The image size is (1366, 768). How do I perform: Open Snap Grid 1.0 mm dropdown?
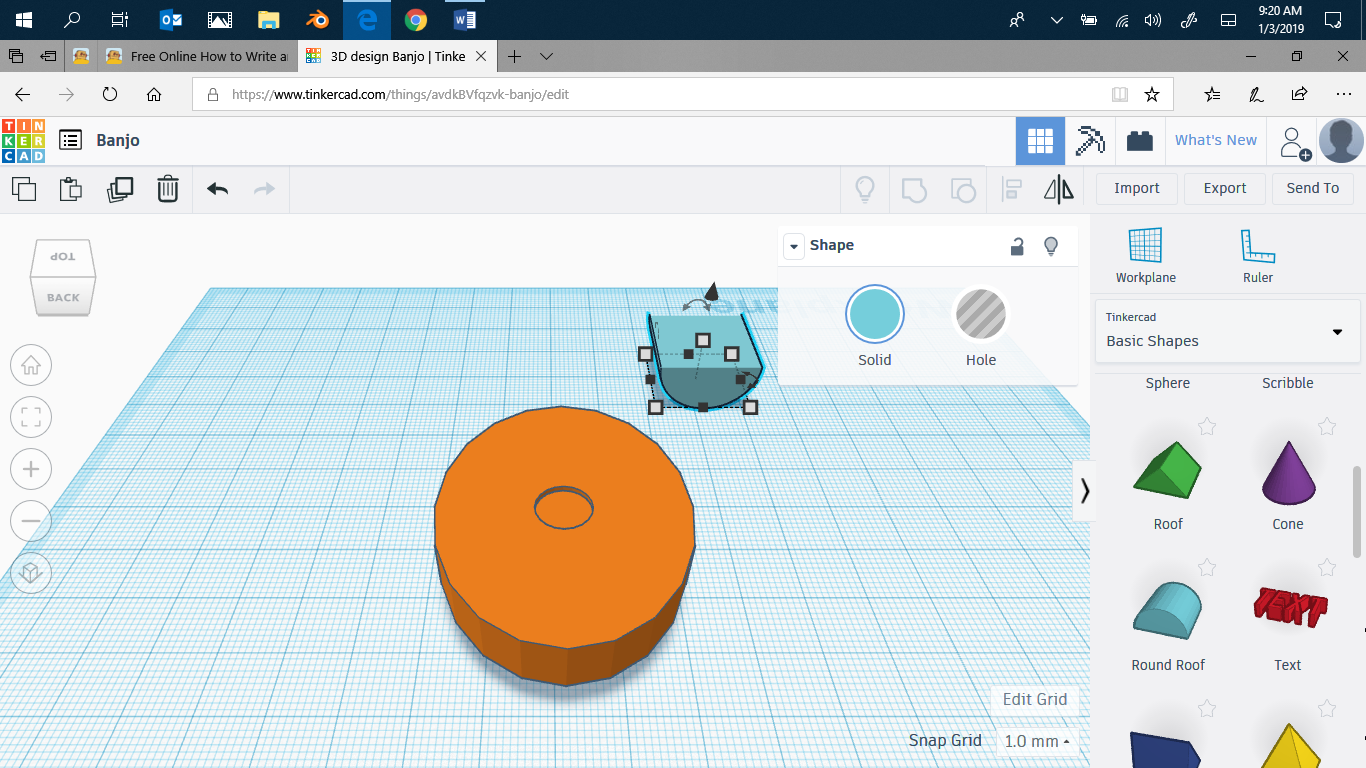(1037, 741)
